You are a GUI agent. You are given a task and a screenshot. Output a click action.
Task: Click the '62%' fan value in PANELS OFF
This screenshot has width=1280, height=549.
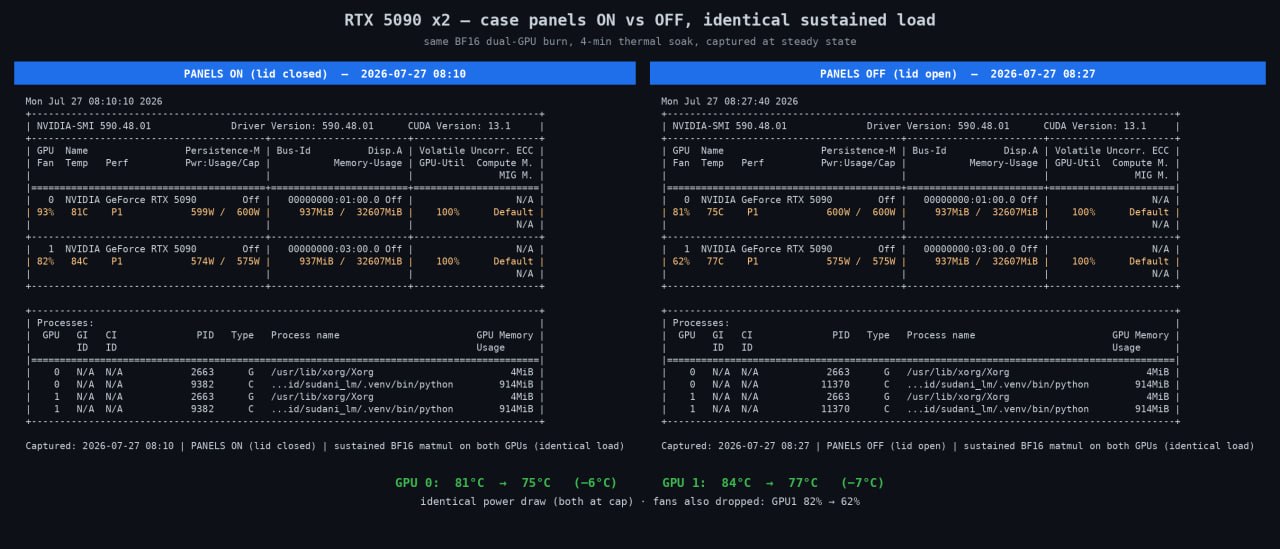tap(682, 261)
